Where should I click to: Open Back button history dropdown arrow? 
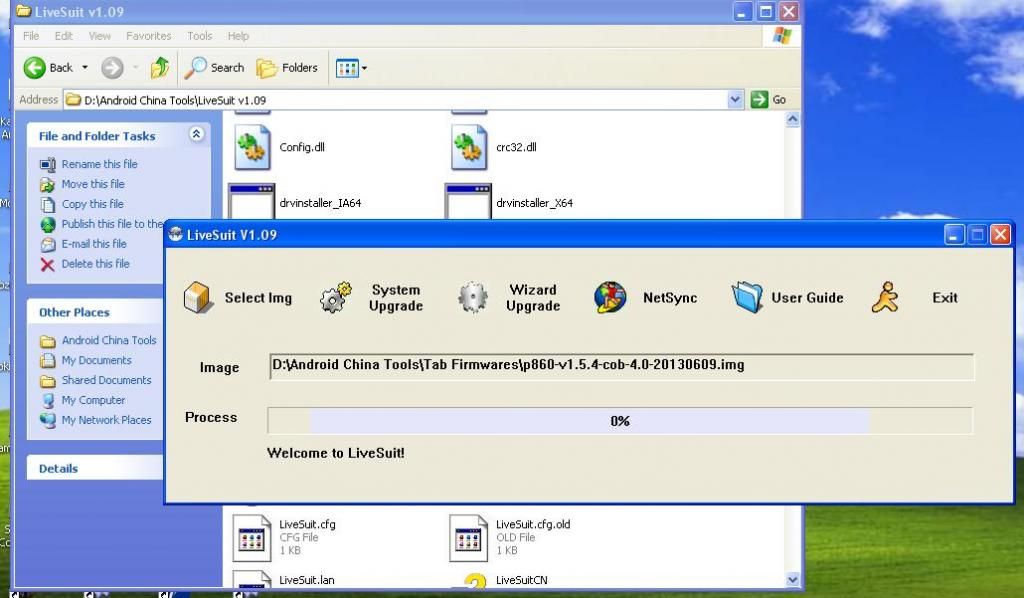(85, 68)
